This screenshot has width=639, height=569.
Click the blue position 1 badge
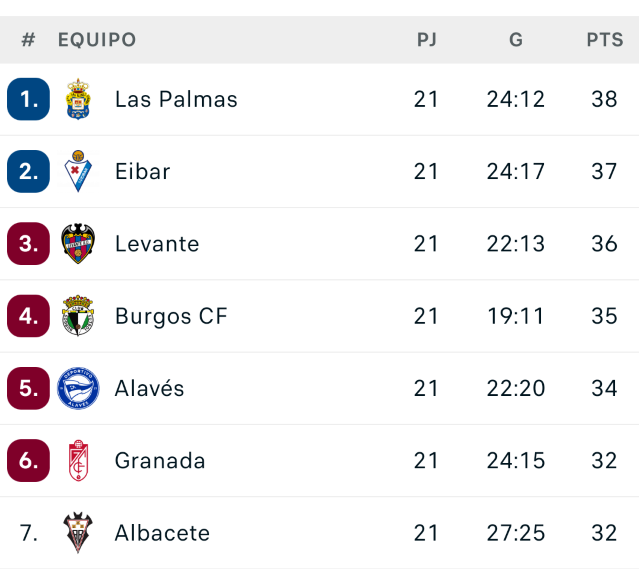pos(28,99)
